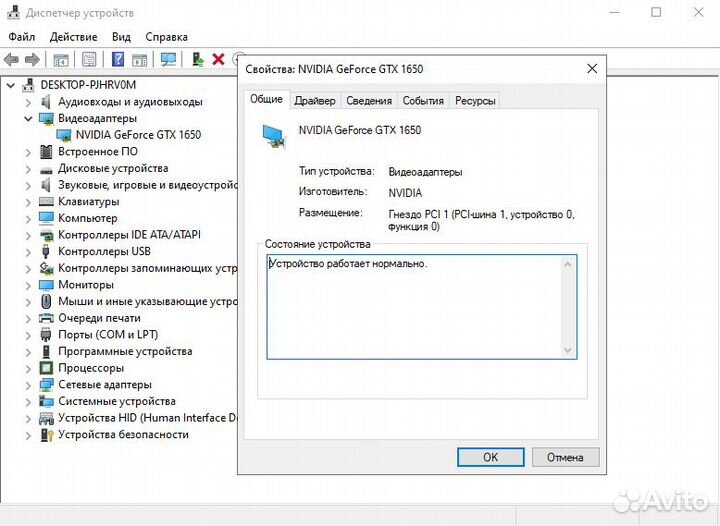Viewport: 720px width, 526px height.
Task: Expand the Порты (COM и LPT) node
Action: [x=28, y=336]
